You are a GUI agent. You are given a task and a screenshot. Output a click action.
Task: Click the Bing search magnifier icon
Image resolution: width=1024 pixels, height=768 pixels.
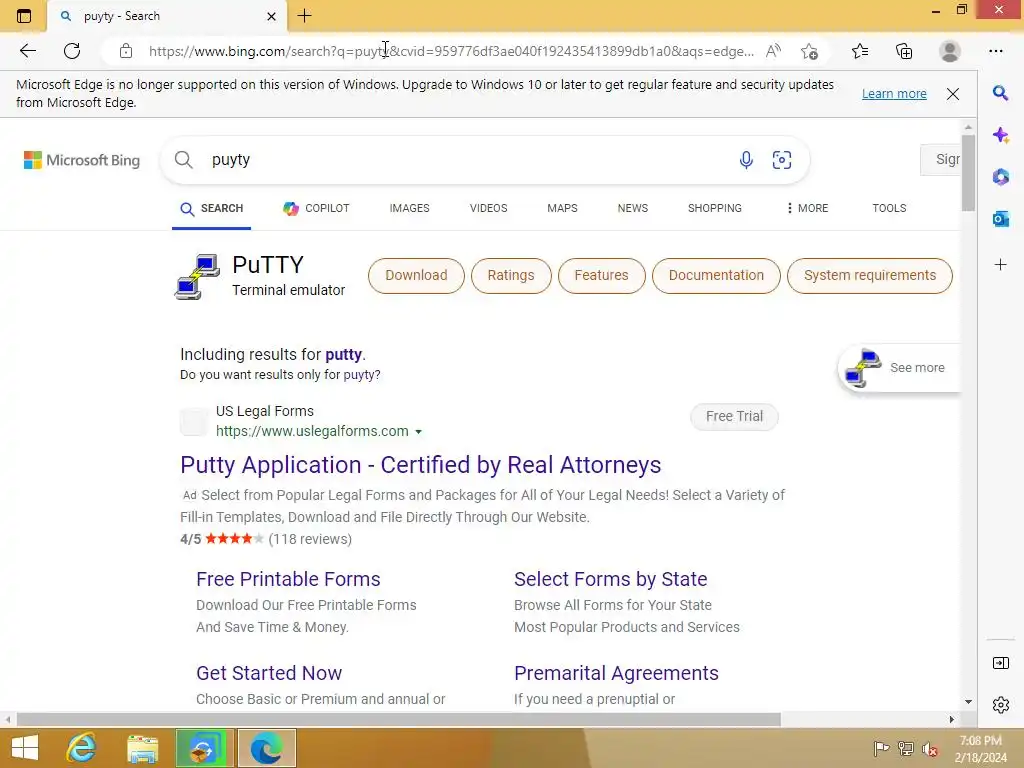[x=184, y=160]
